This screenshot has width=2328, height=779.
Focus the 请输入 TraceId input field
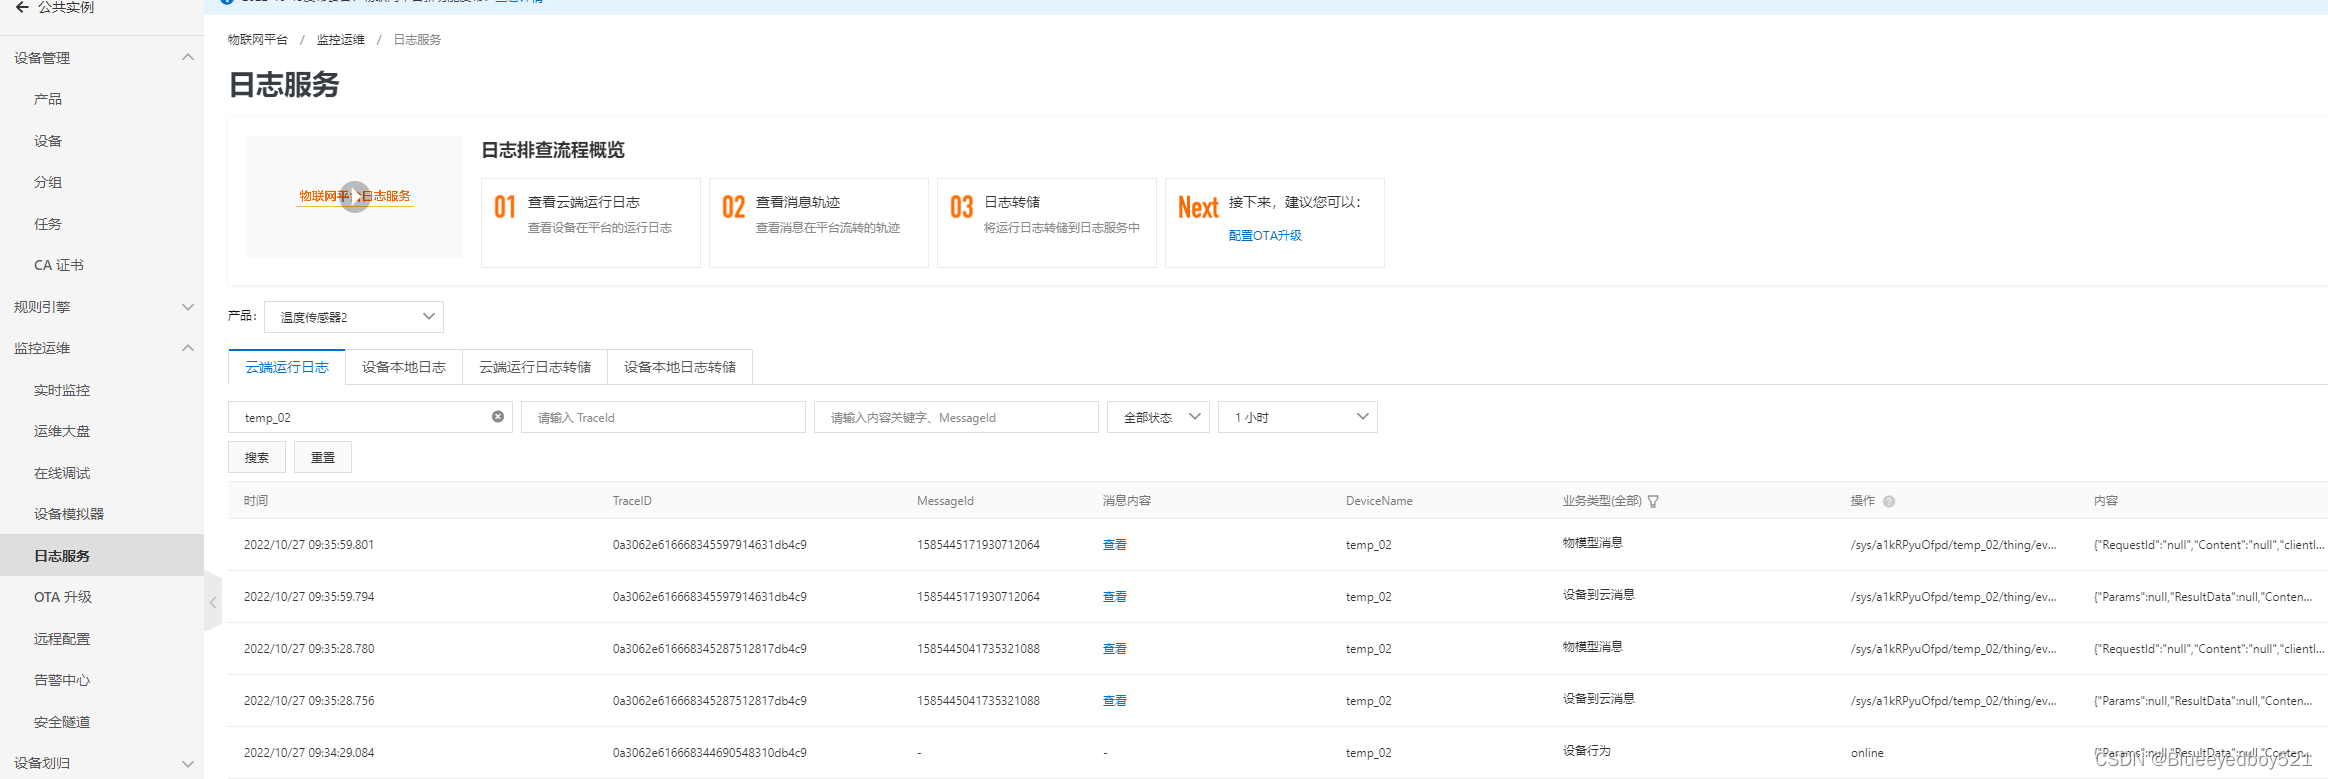coord(663,417)
